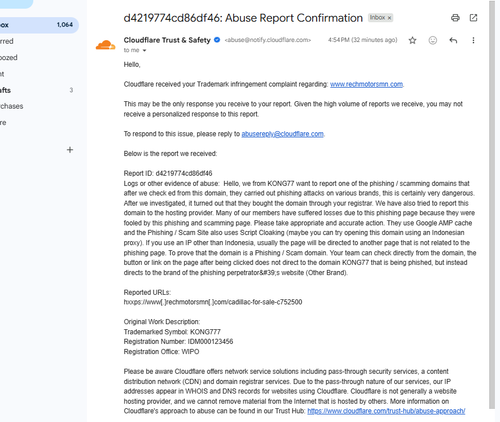Expand the More item in sidebar
Screen dimensions: 500x422
(x=3, y=123)
